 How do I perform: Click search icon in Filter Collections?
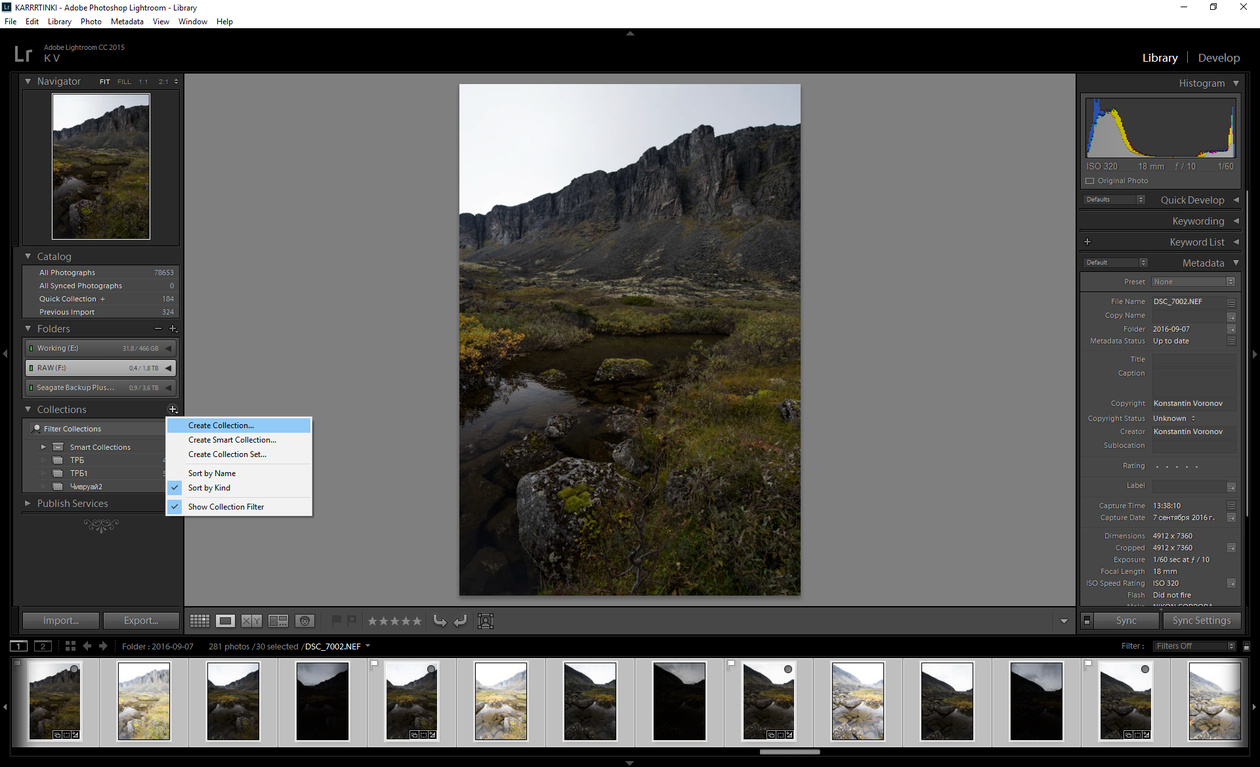(37, 428)
